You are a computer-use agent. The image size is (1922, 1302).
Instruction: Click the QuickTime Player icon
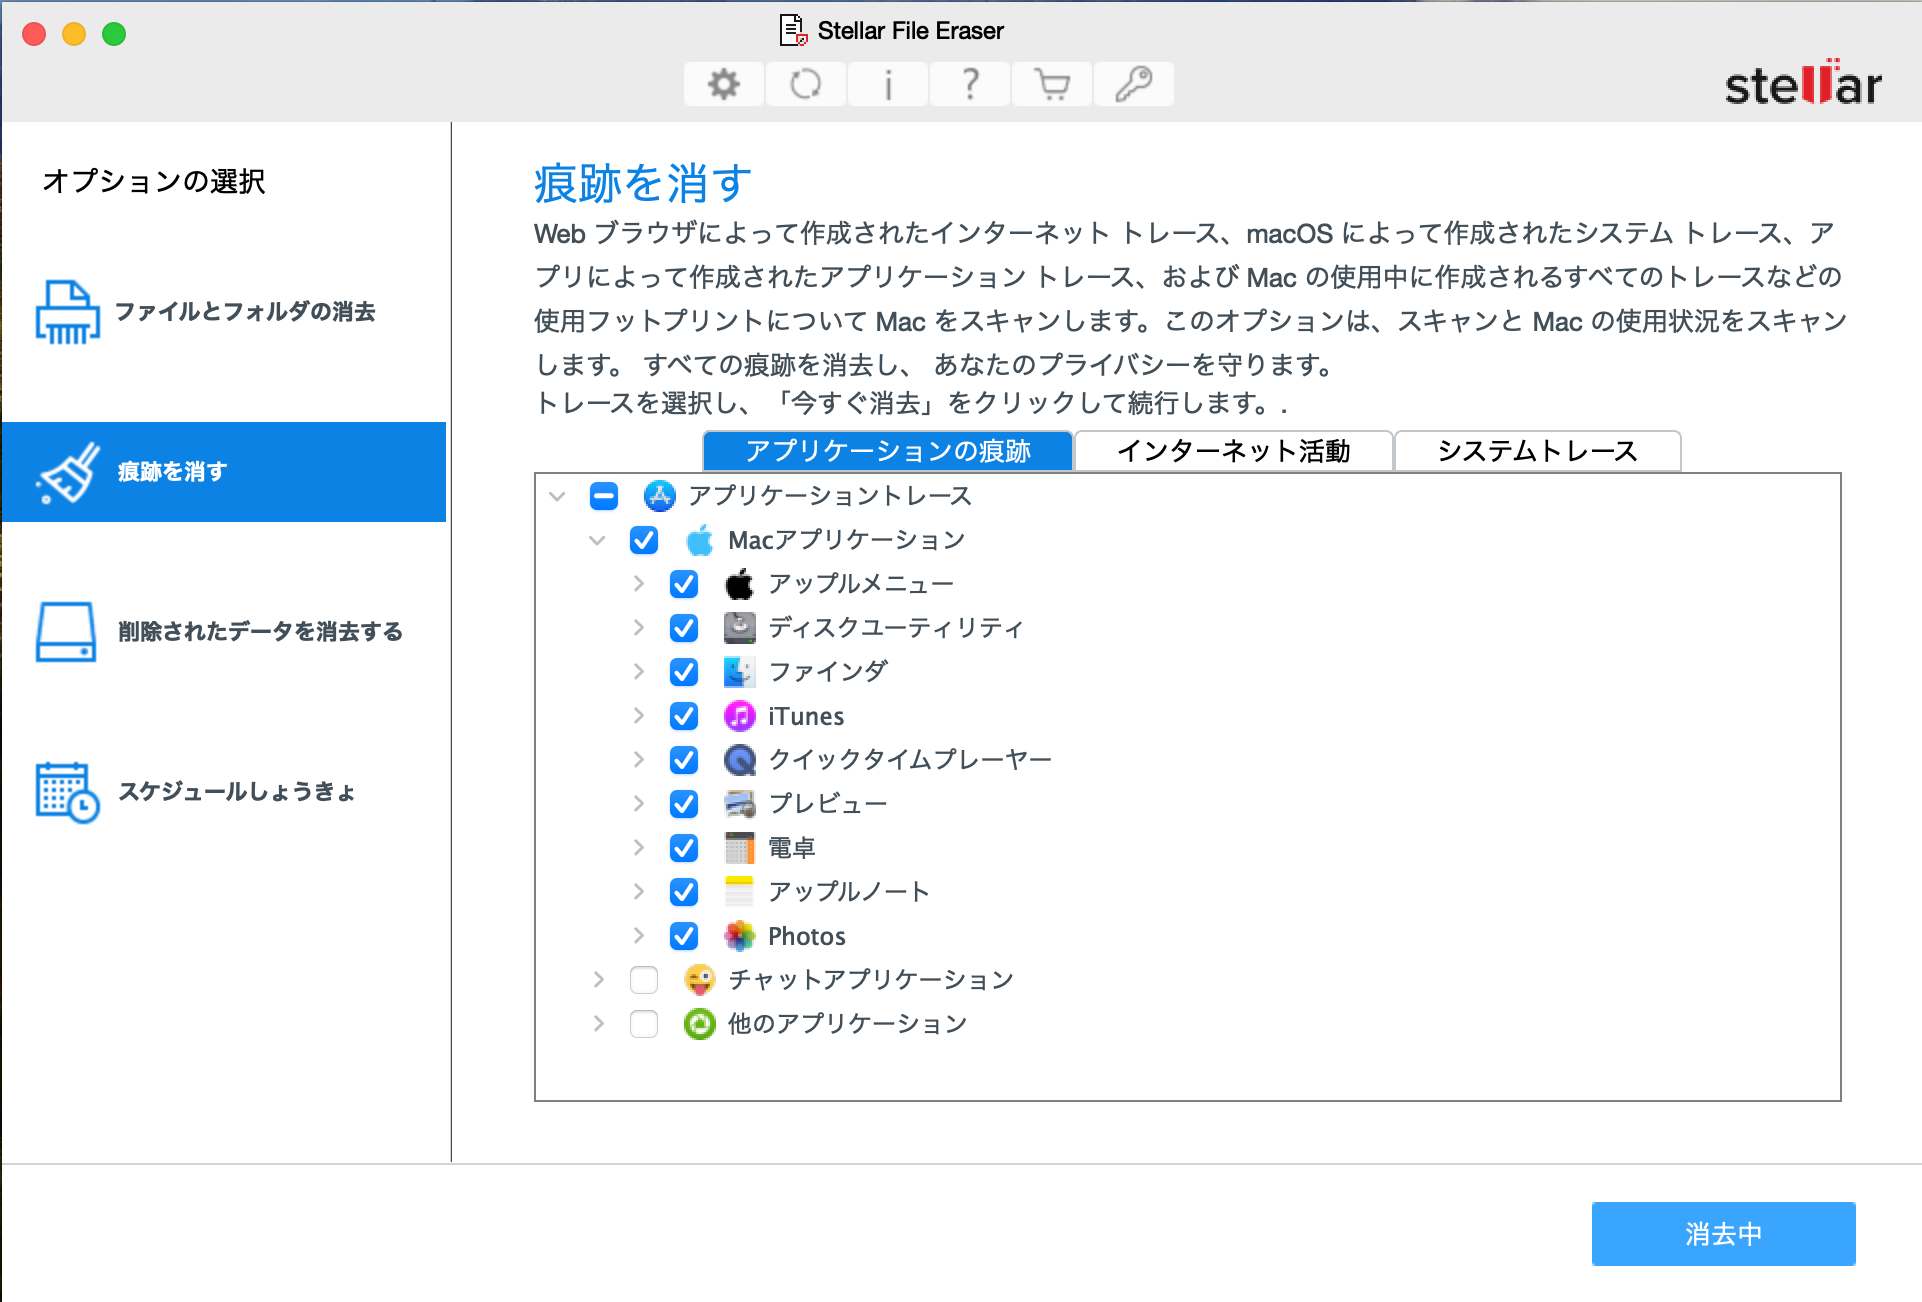pos(740,760)
